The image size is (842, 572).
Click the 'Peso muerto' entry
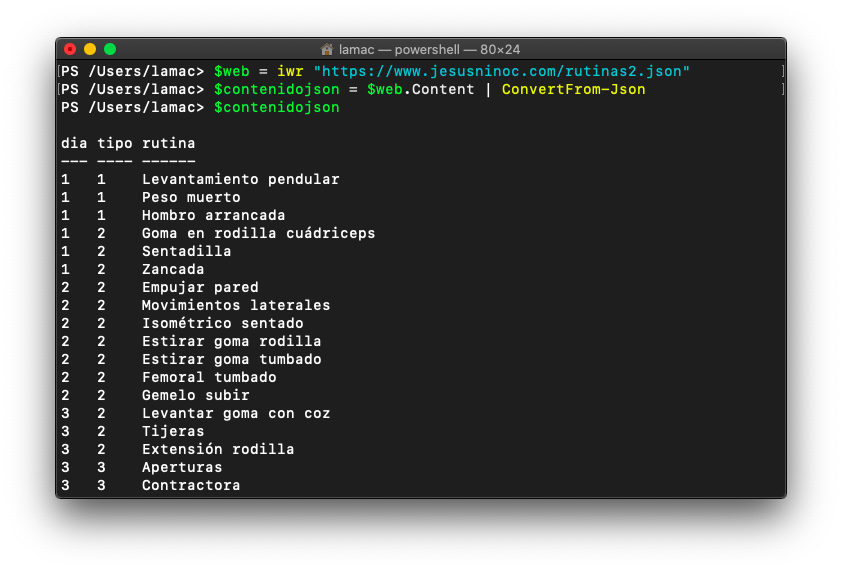(x=191, y=198)
